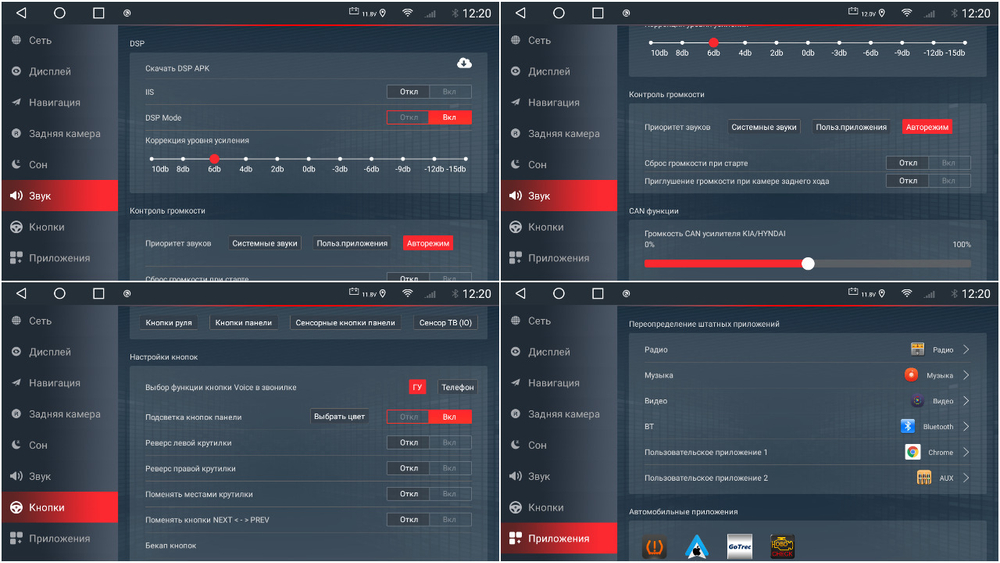The width and height of the screenshot is (1000, 563).
Task: Tap the Сон moon icon on the Кнопки screen
Action: point(16,445)
